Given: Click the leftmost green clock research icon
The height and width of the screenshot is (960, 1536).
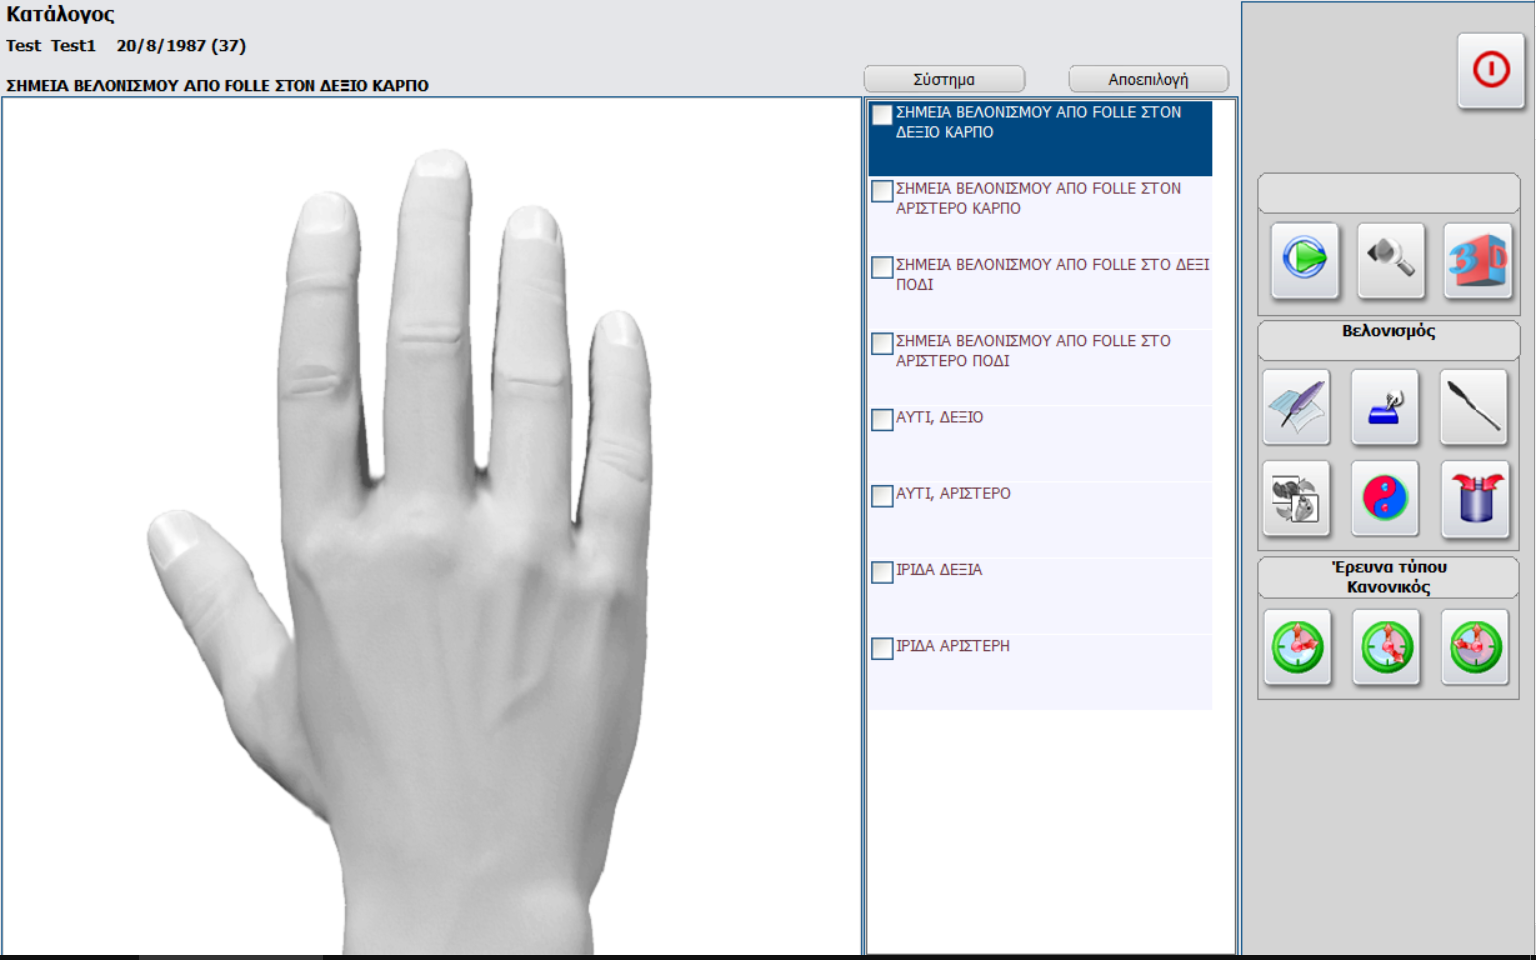Looking at the screenshot, I should [1297, 647].
